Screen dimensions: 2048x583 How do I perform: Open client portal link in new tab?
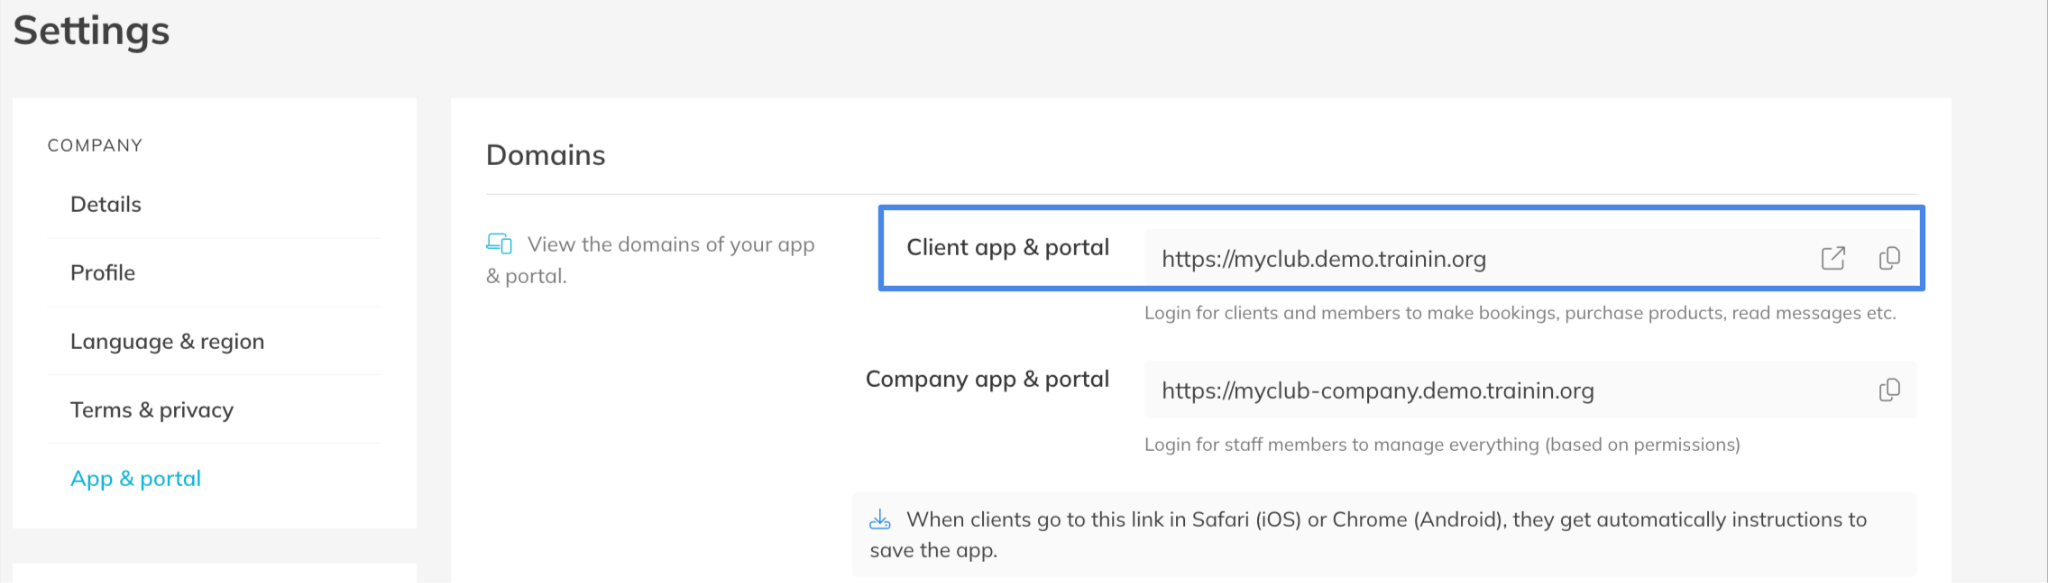(x=1832, y=258)
